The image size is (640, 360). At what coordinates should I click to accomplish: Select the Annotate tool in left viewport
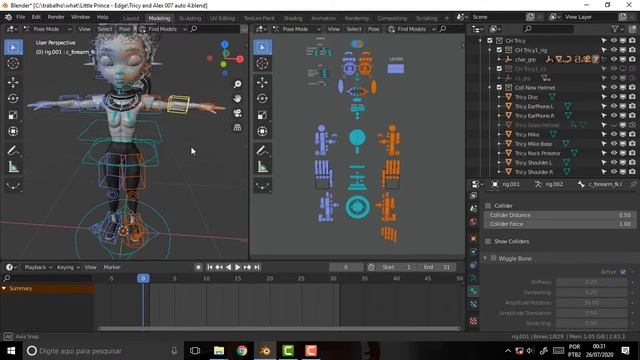point(13,151)
